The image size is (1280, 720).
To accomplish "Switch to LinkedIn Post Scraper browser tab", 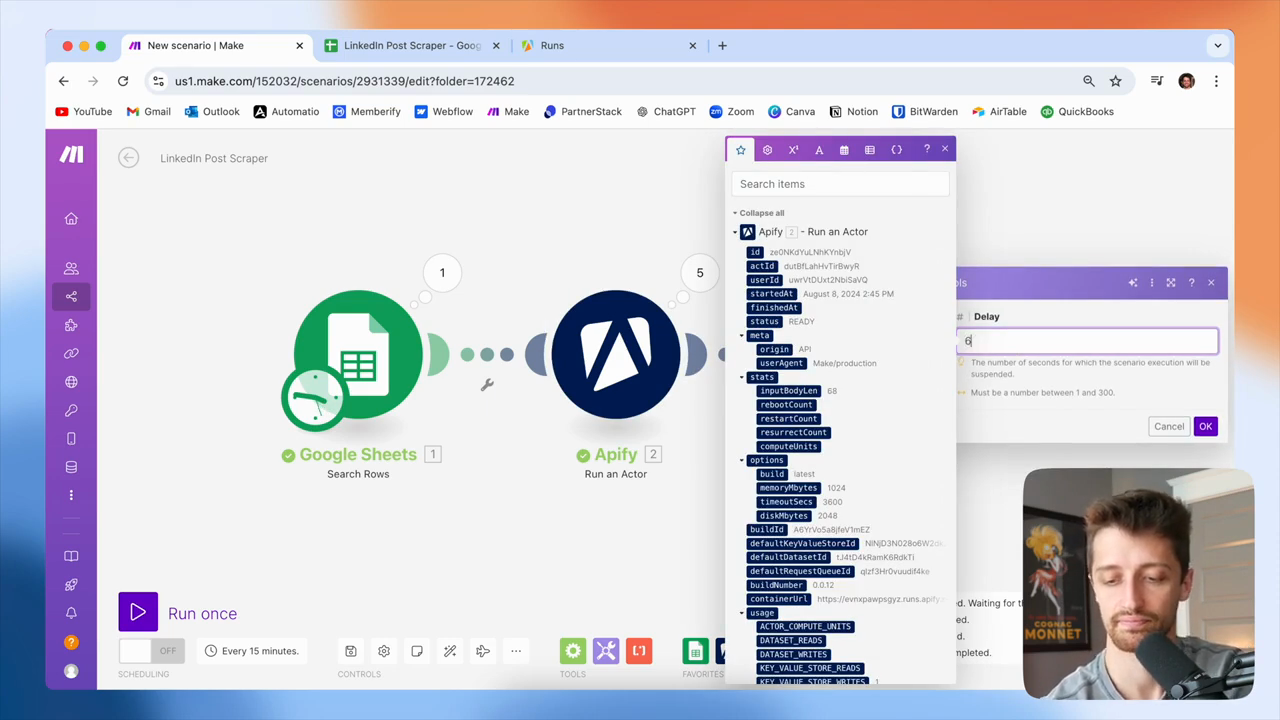I will pos(412,45).
